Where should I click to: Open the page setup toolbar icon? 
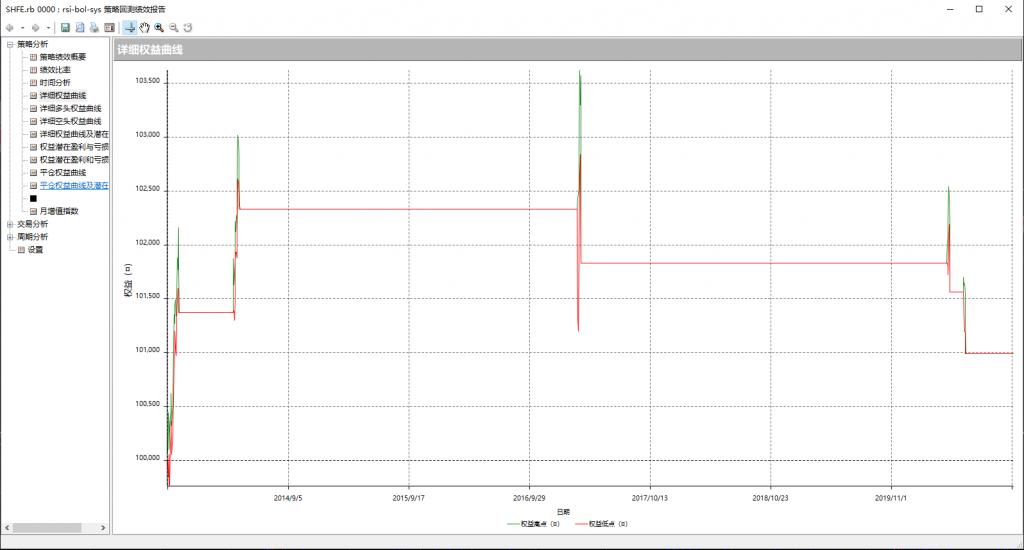tap(109, 27)
